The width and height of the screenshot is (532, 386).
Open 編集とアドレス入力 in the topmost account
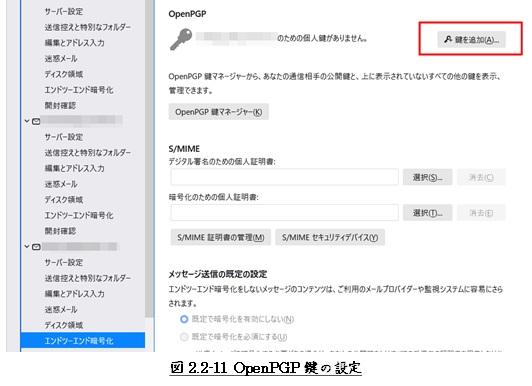point(74,42)
